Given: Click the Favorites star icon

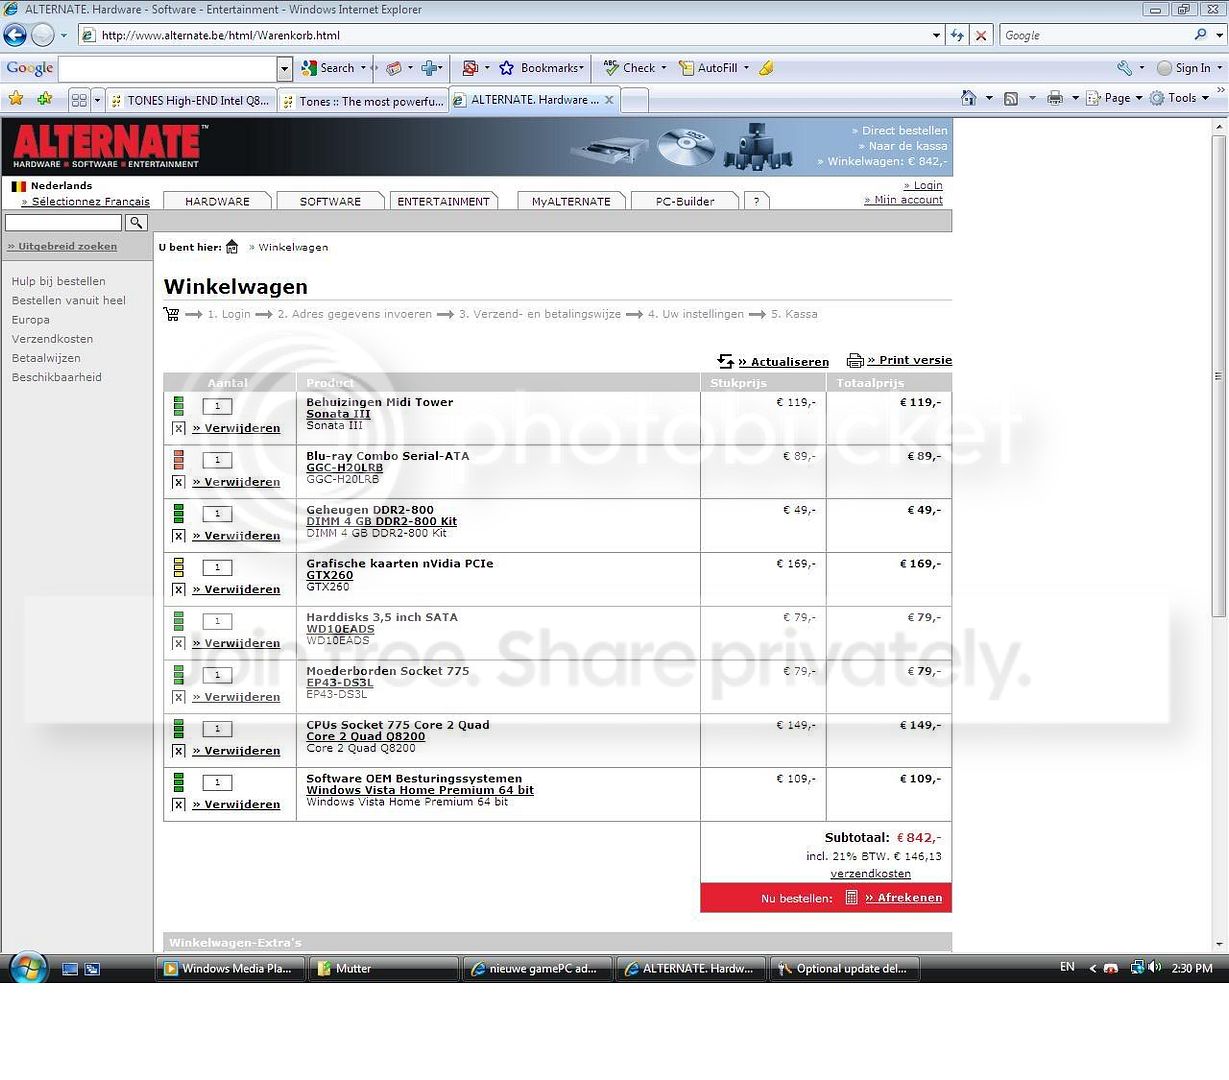Looking at the screenshot, I should (x=16, y=99).
